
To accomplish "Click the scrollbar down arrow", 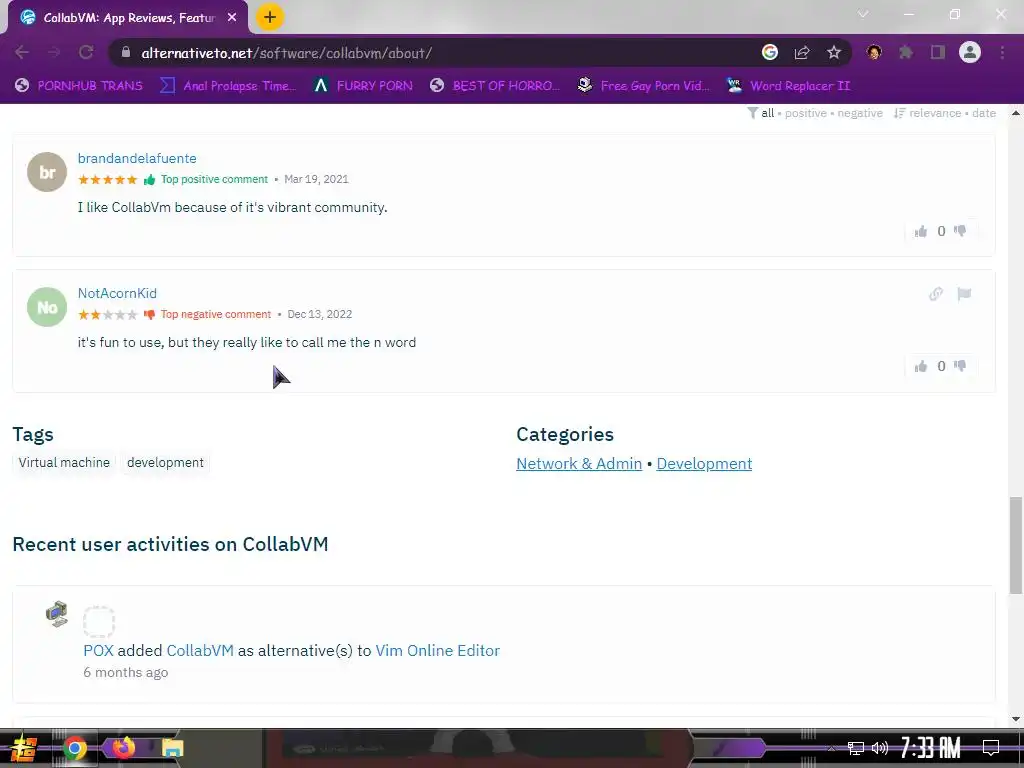I will click(1016, 719).
